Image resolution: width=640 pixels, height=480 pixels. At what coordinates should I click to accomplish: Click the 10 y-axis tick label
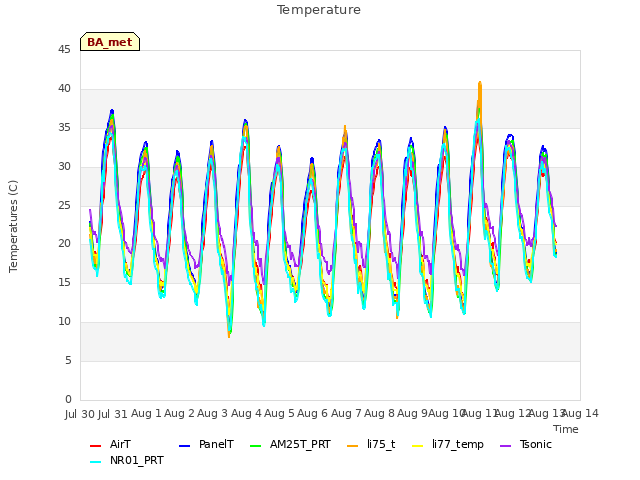(64, 321)
